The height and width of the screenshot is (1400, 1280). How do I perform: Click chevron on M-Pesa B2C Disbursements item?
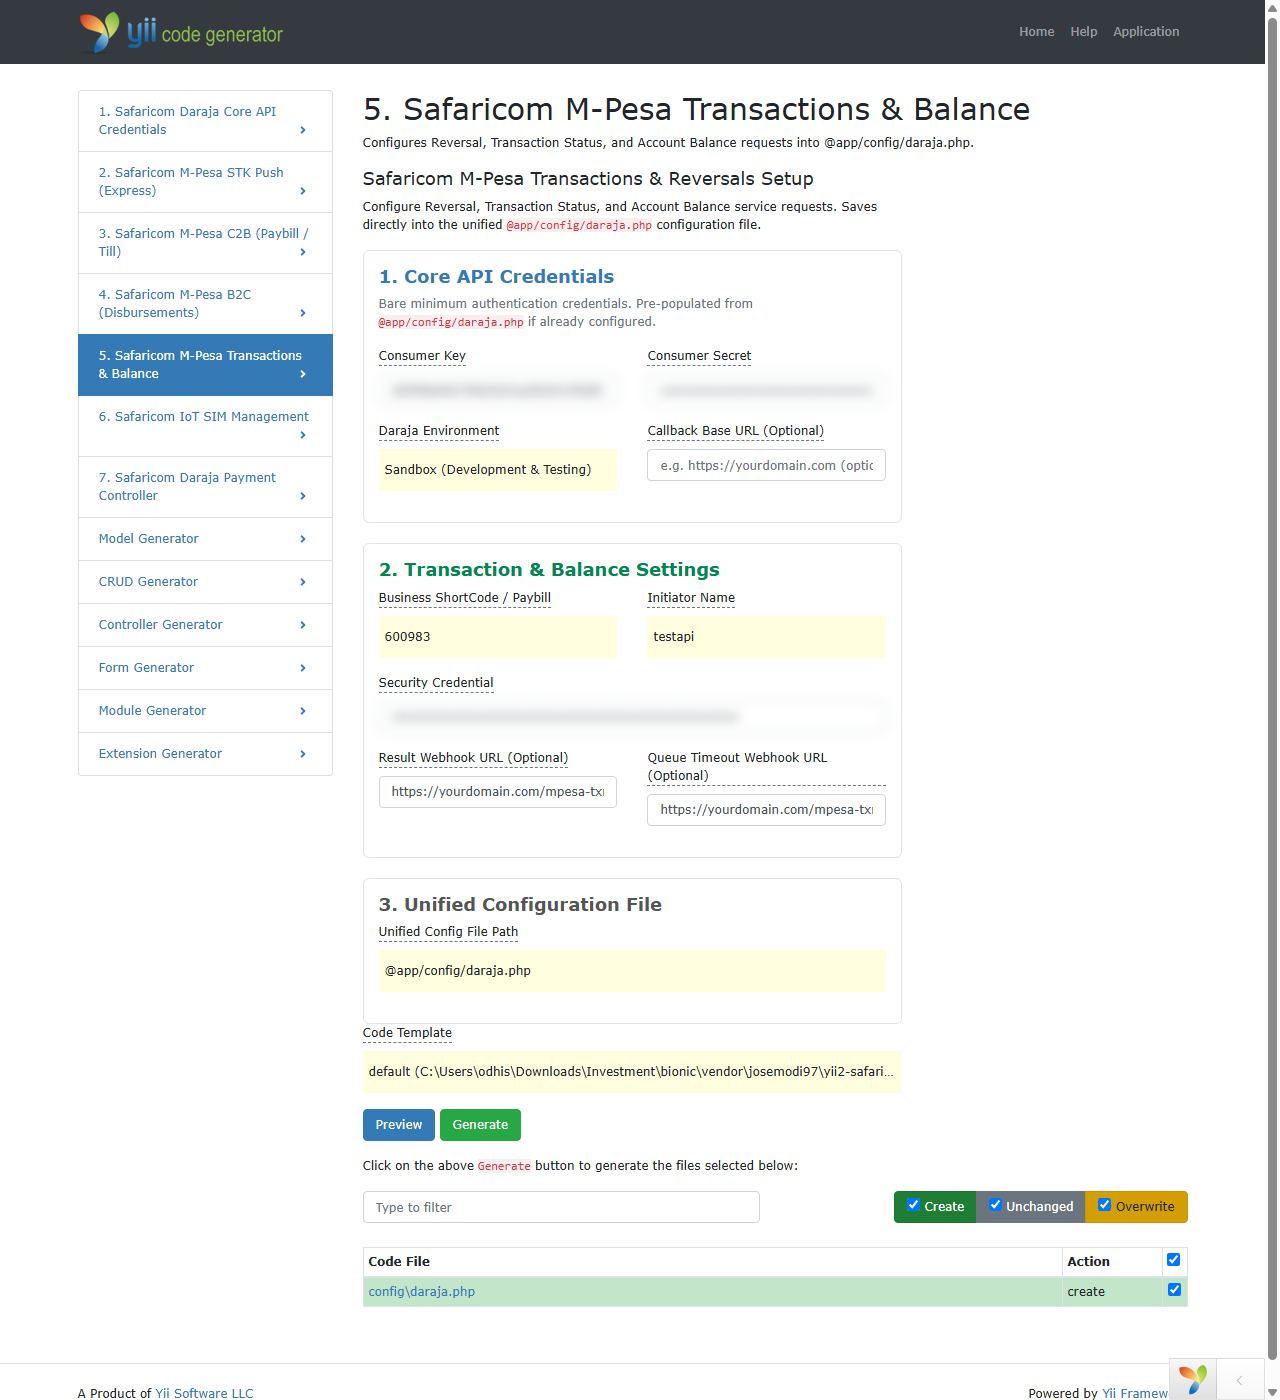point(303,313)
